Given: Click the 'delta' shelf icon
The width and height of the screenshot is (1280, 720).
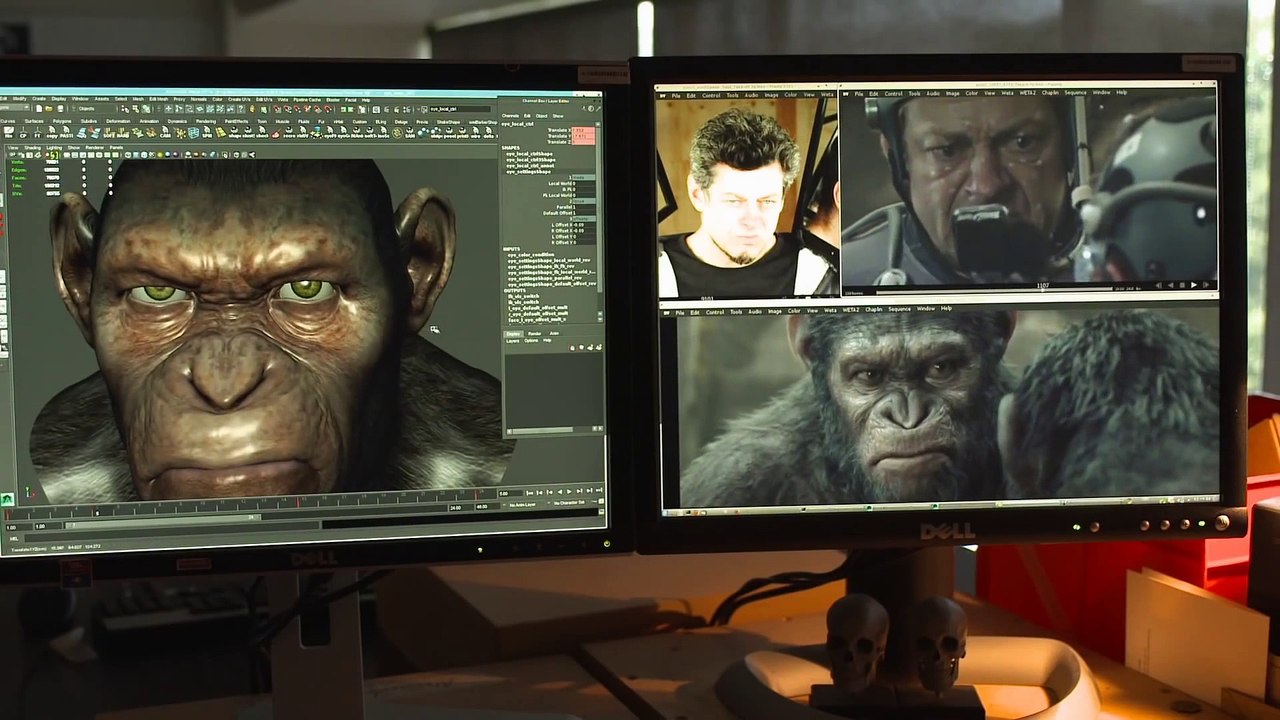Looking at the screenshot, I should (488, 132).
